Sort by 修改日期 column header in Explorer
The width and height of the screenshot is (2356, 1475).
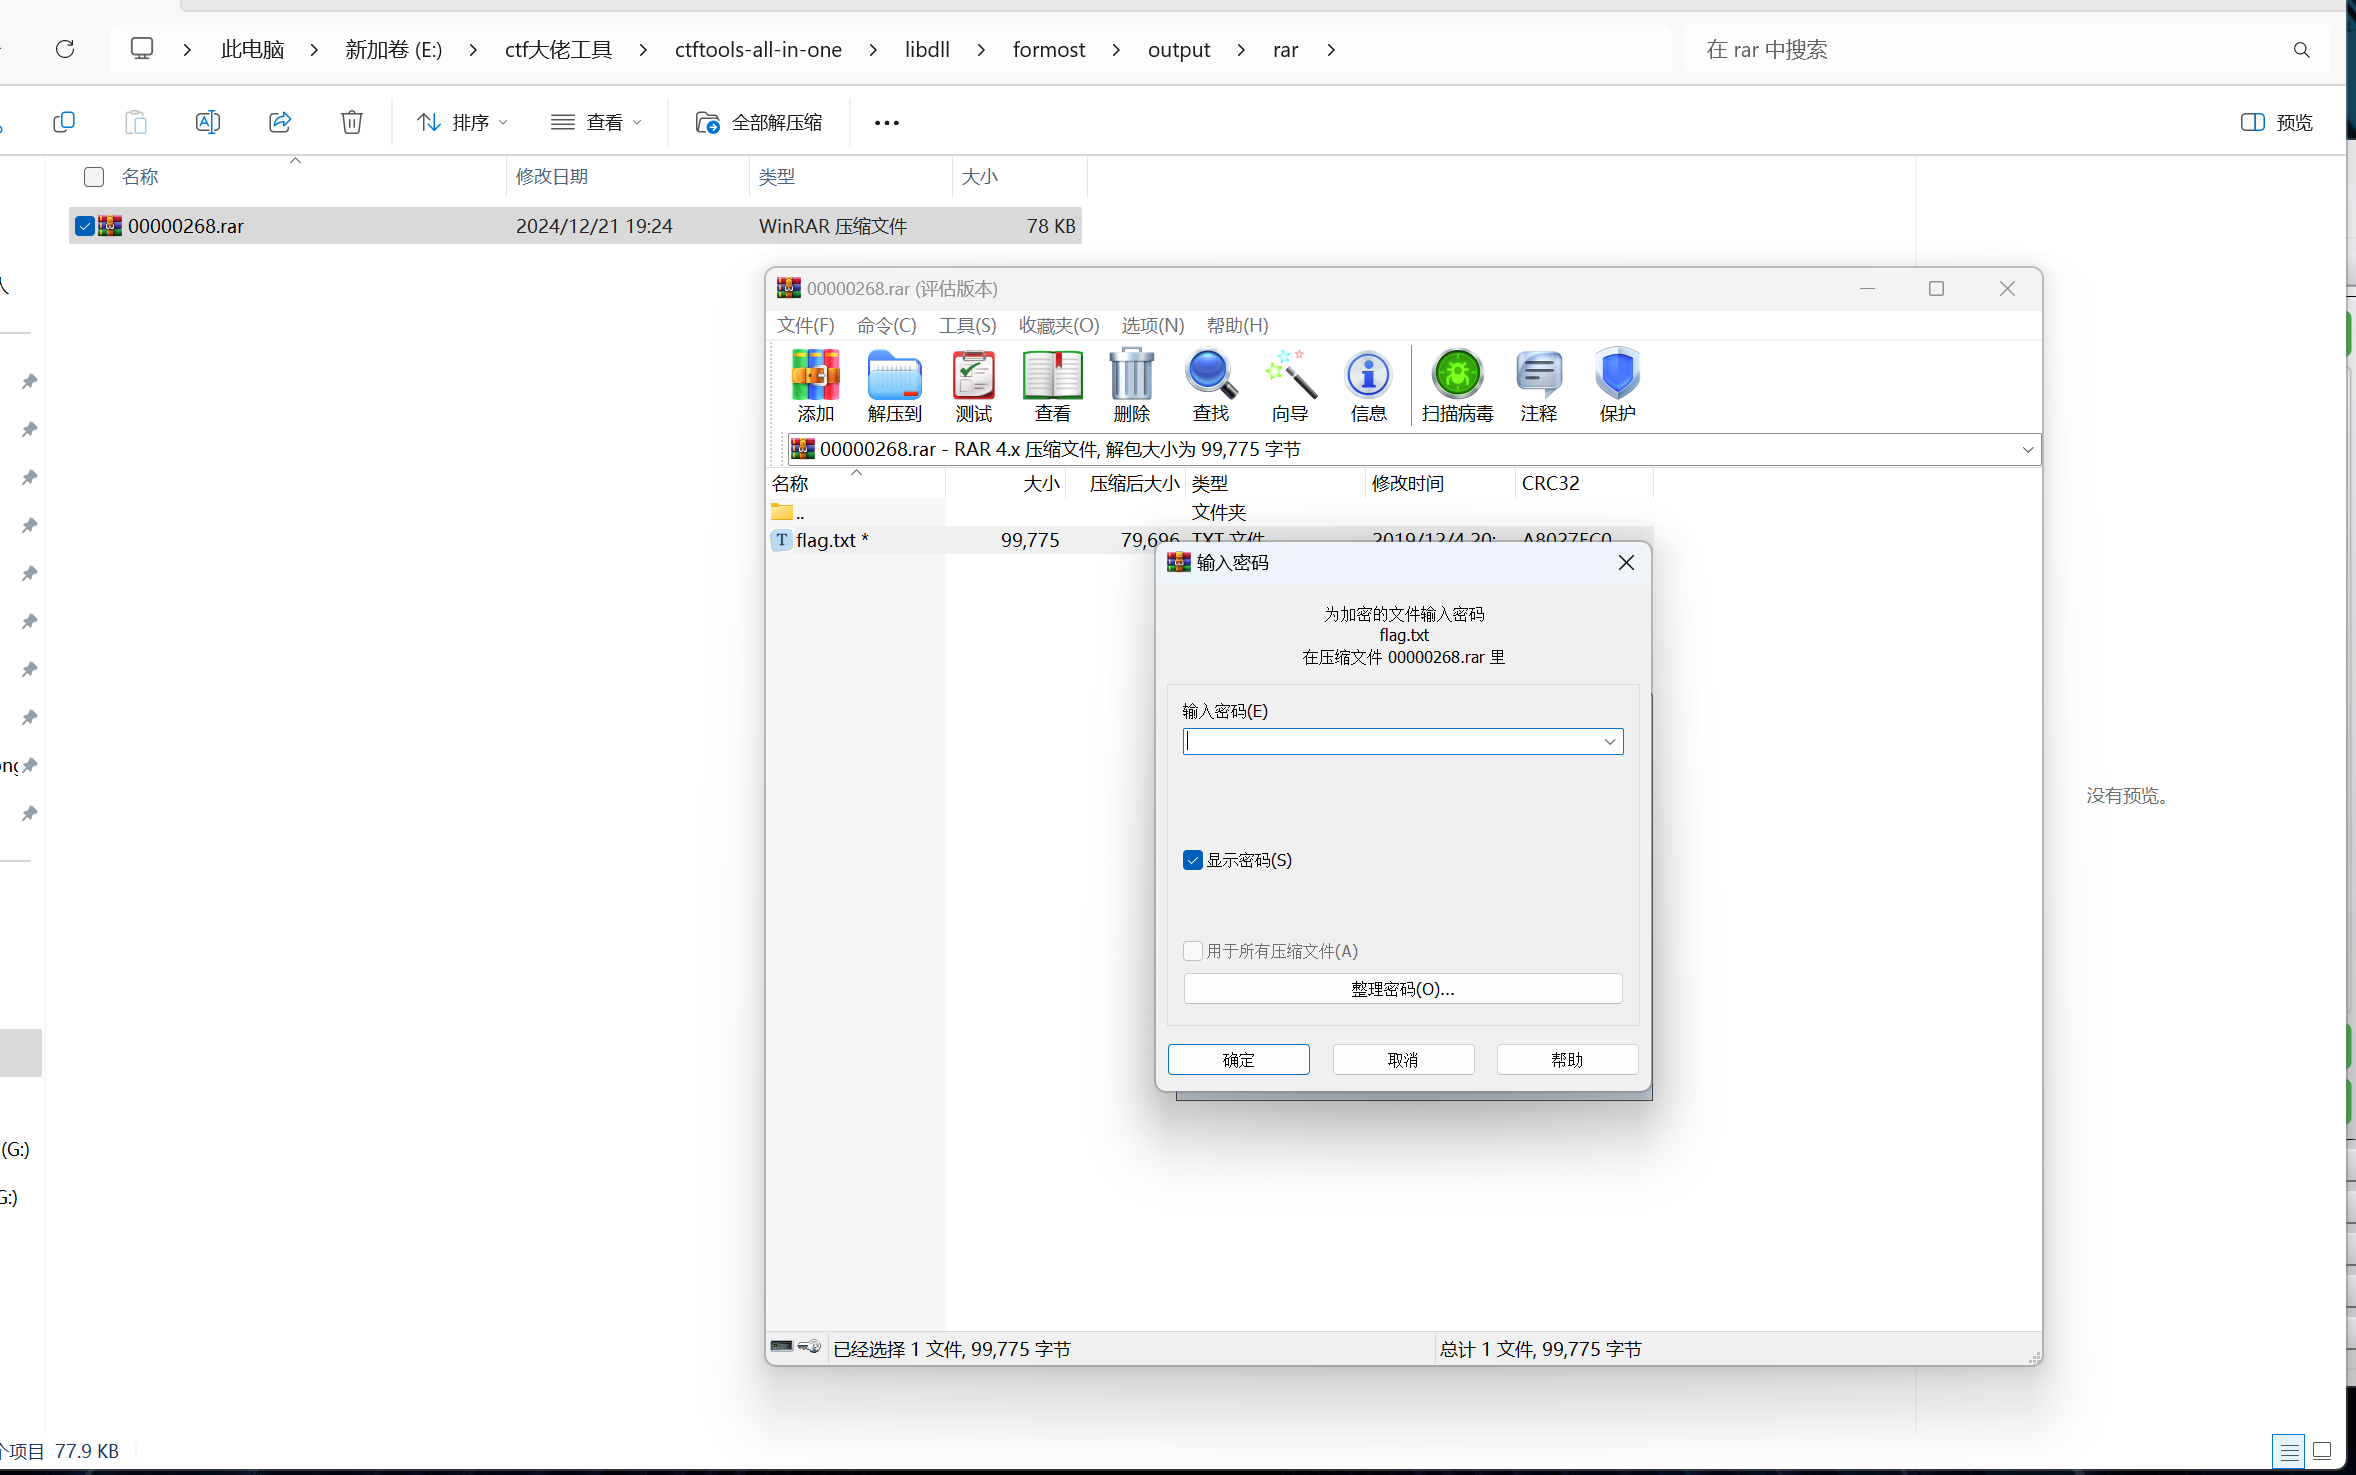click(x=627, y=177)
